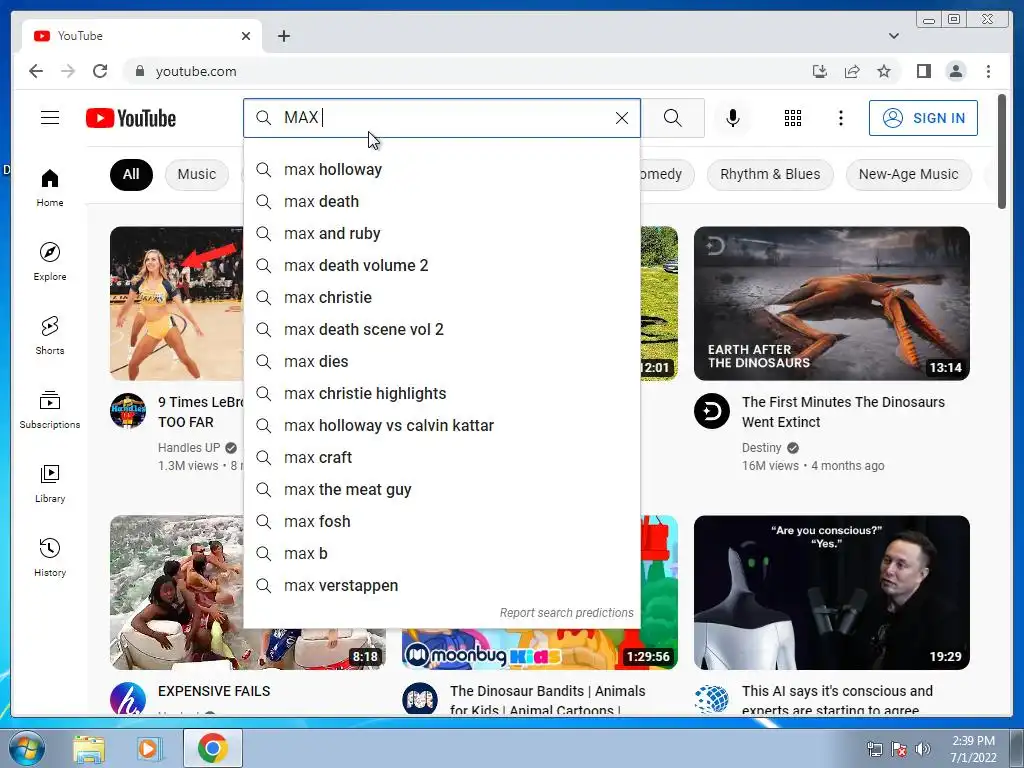Click the Chrome share page icon

(852, 71)
